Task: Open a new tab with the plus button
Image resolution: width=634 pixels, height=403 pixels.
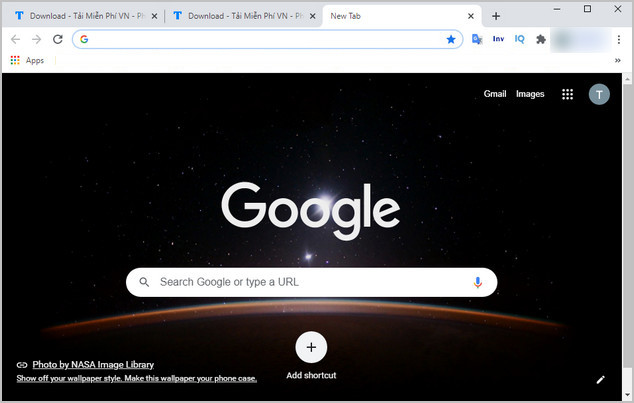Action: (496, 16)
